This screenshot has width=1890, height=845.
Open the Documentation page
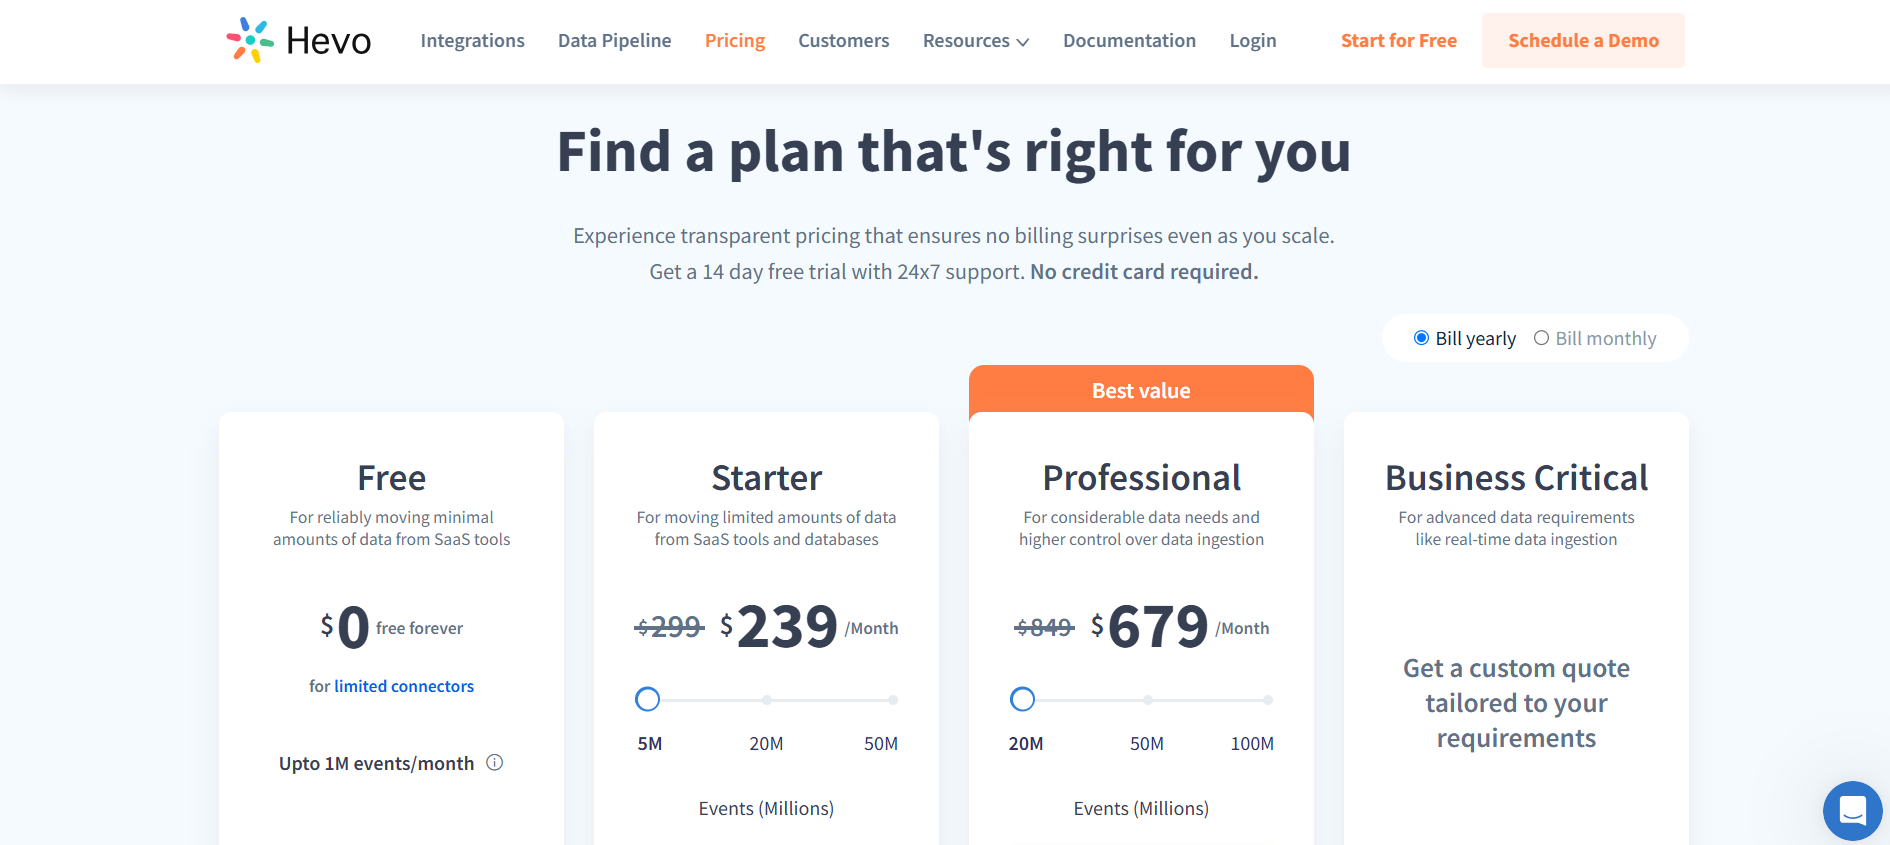tap(1129, 40)
